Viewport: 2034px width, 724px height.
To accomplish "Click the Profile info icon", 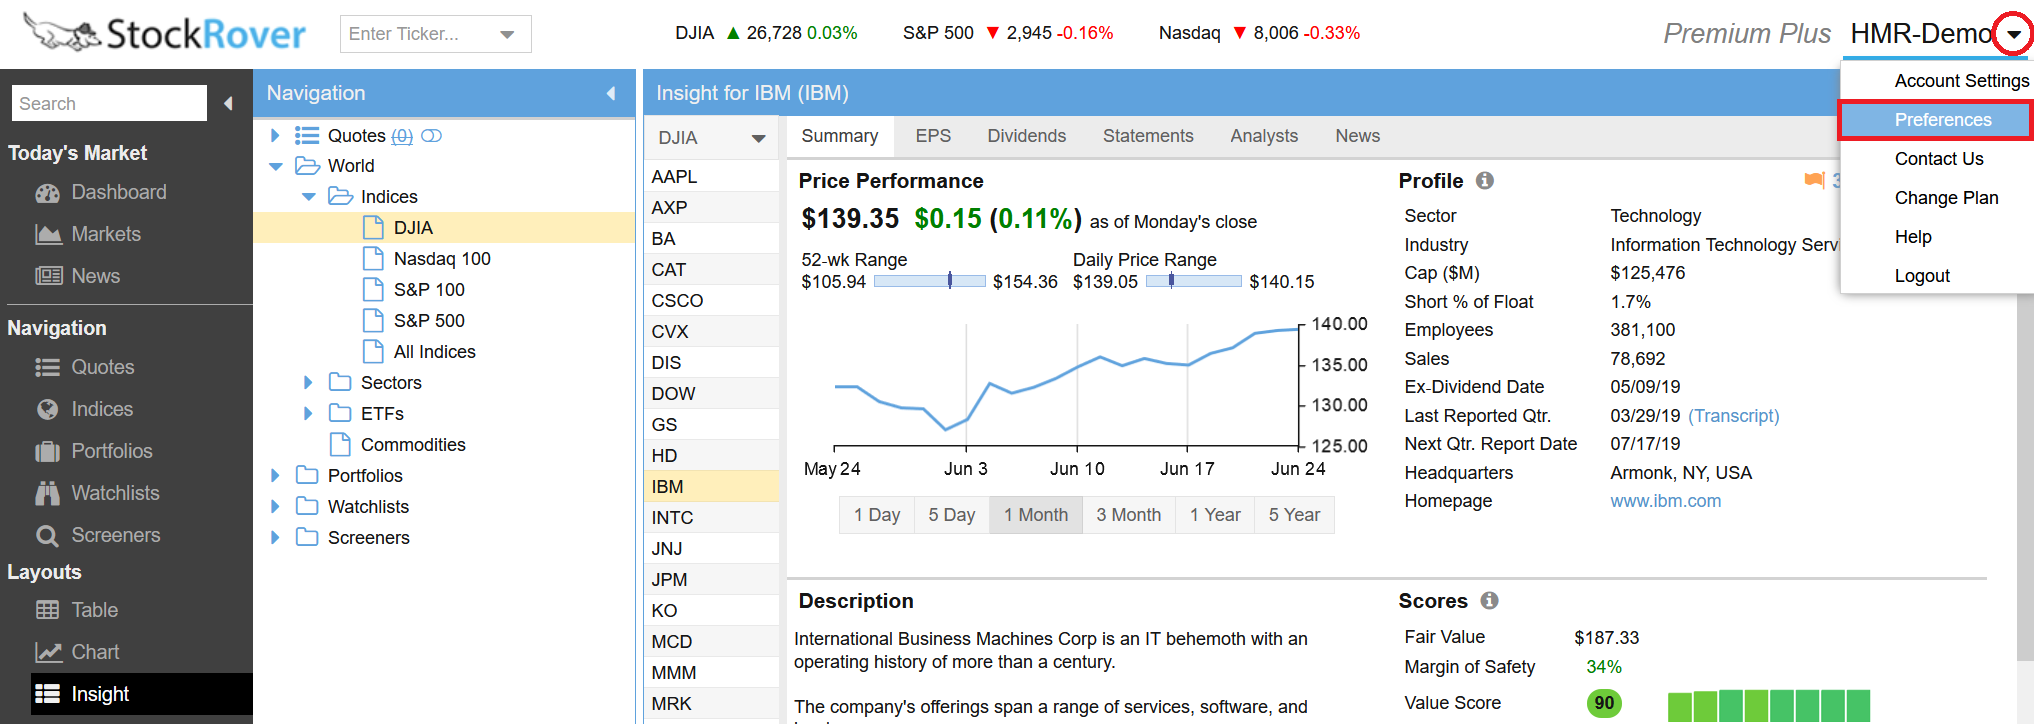I will pos(1485,181).
